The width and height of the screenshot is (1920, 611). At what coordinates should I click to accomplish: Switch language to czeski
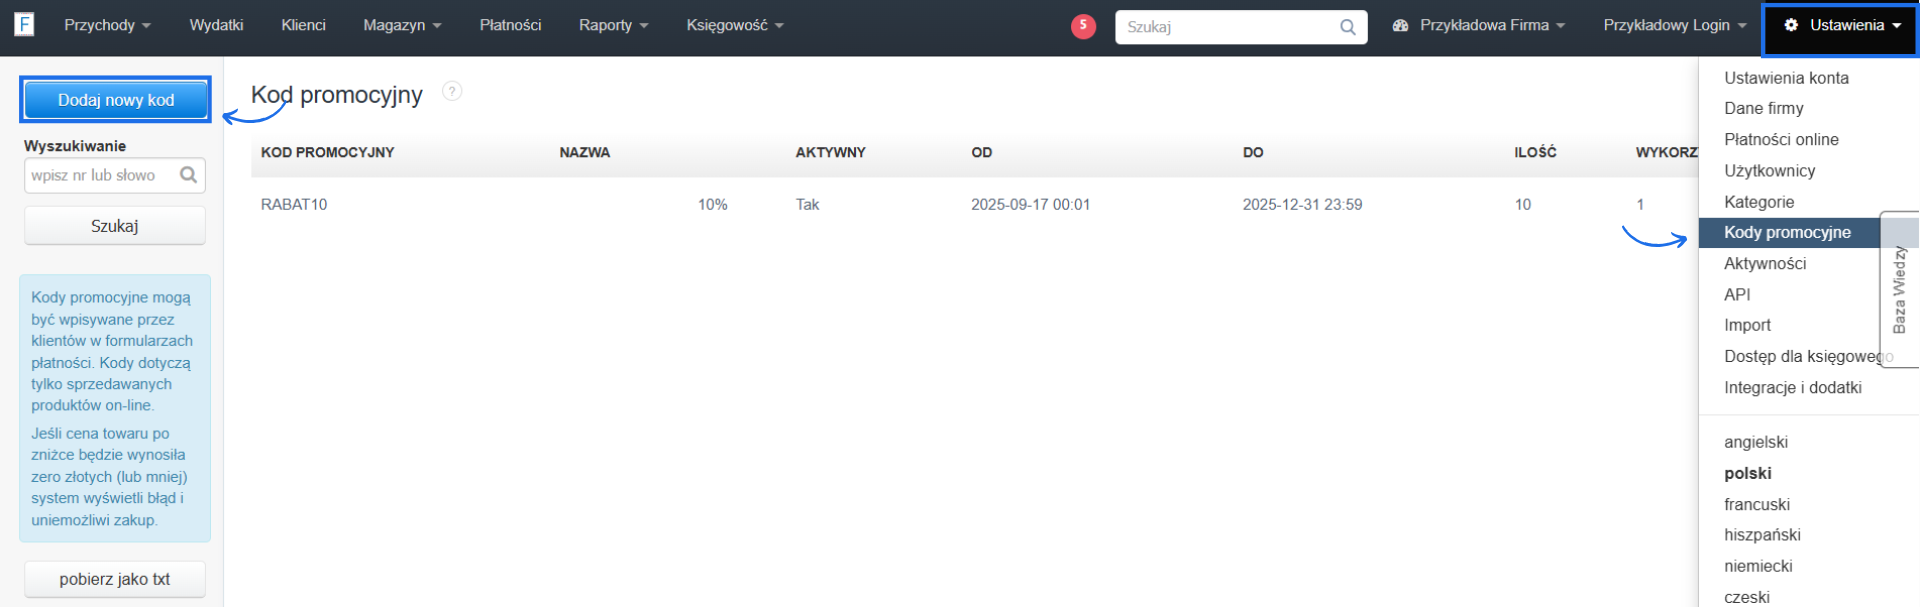coord(1747,597)
